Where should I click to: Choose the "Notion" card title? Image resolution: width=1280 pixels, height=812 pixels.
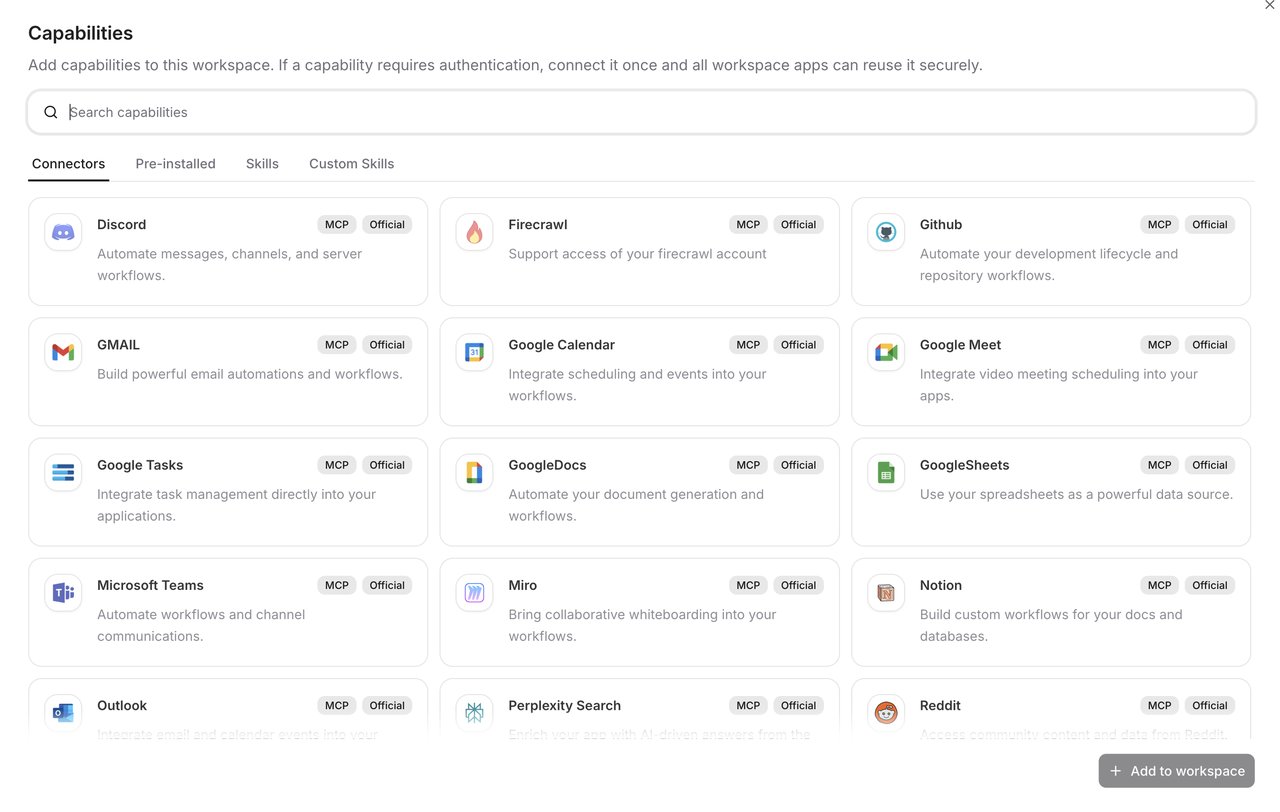[x=941, y=585]
